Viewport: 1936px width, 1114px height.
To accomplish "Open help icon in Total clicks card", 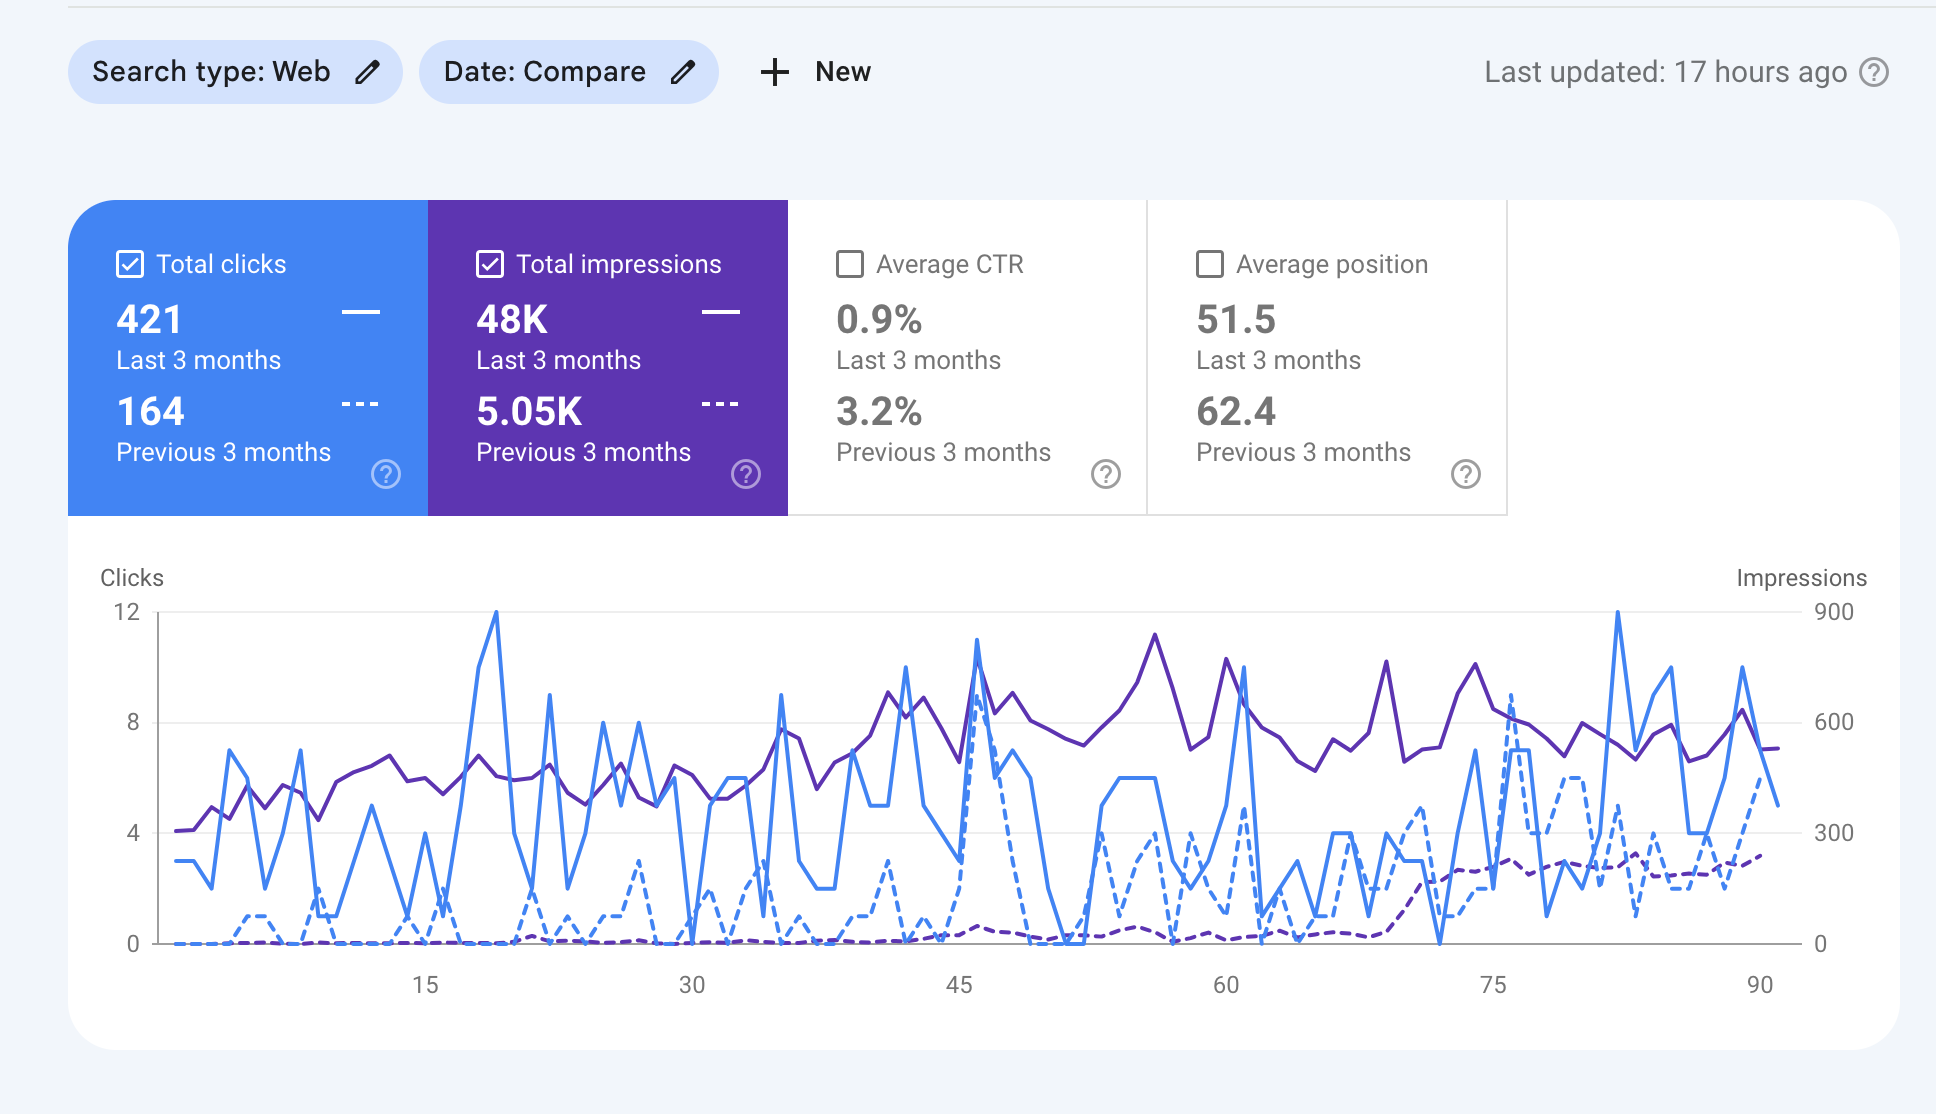I will [385, 474].
